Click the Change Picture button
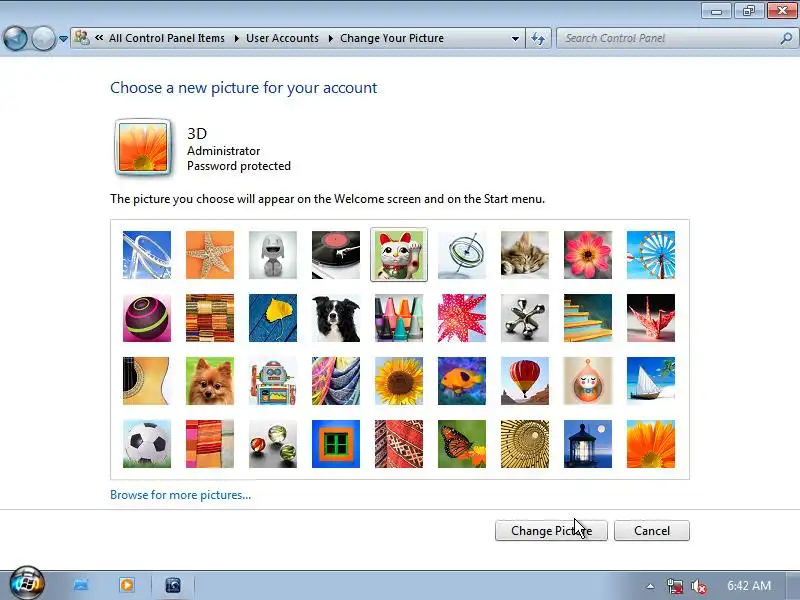 551,531
